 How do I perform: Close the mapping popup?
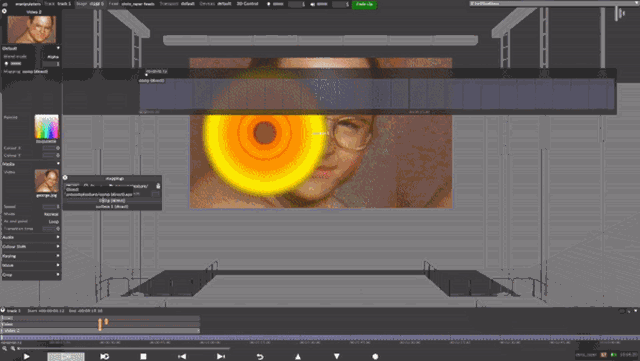(65, 178)
